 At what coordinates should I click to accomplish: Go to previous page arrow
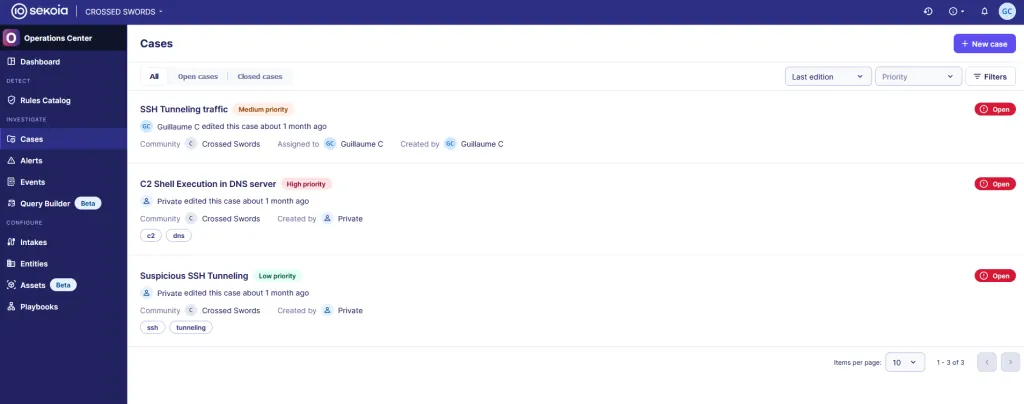pyautogui.click(x=986, y=362)
